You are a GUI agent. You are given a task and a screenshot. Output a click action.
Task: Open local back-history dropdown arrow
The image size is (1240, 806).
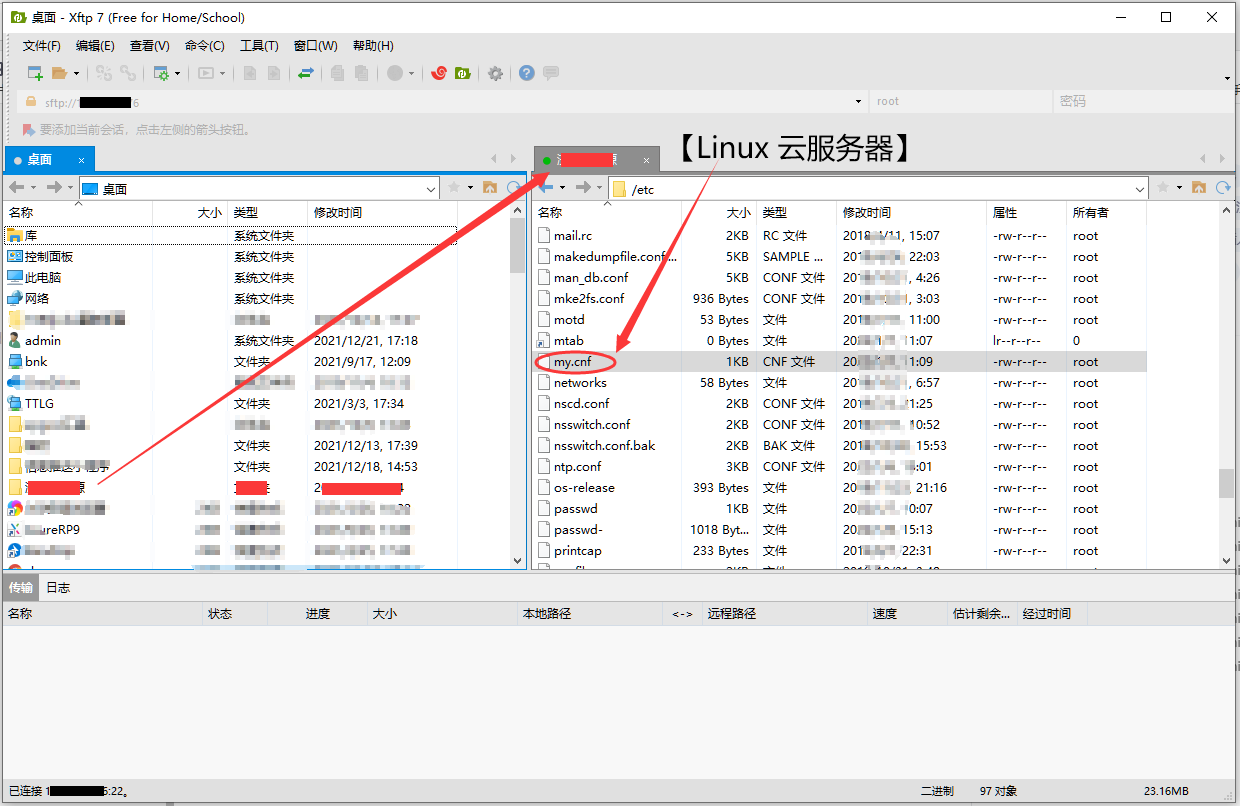(33, 187)
